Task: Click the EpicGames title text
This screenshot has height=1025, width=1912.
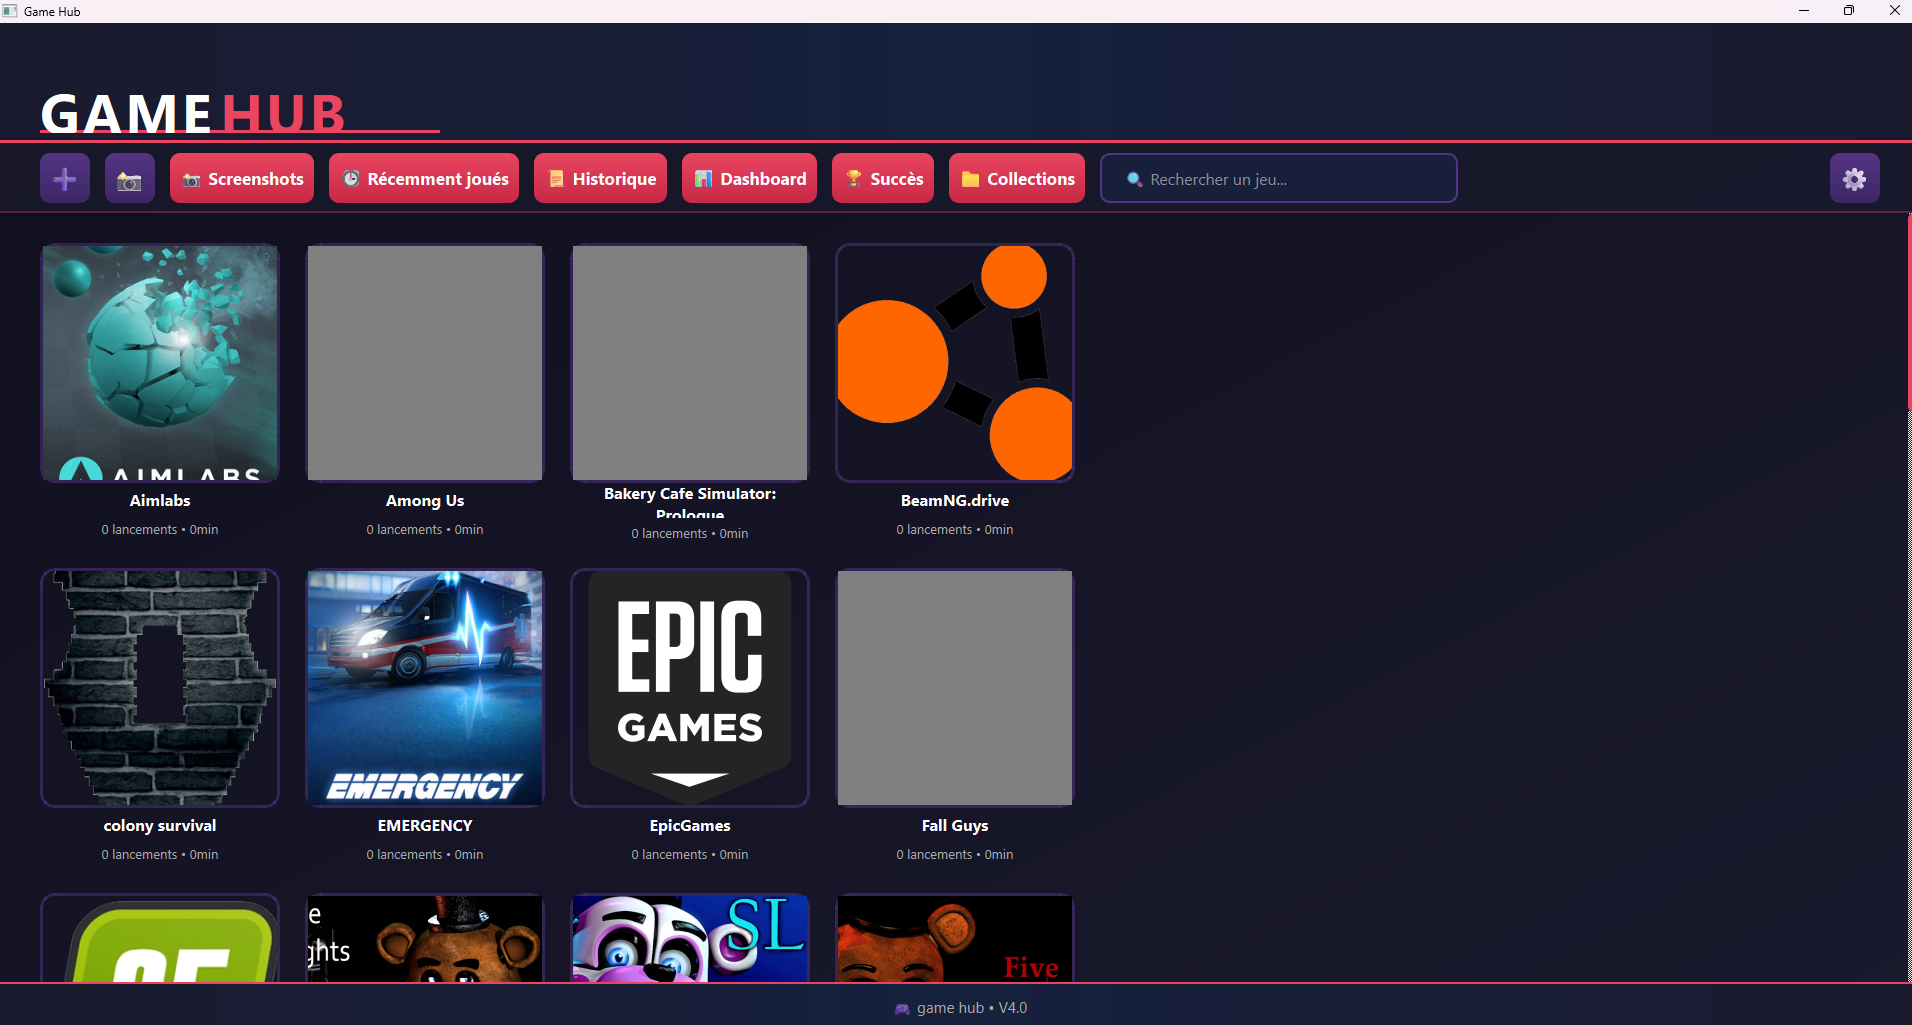Action: [x=690, y=826]
